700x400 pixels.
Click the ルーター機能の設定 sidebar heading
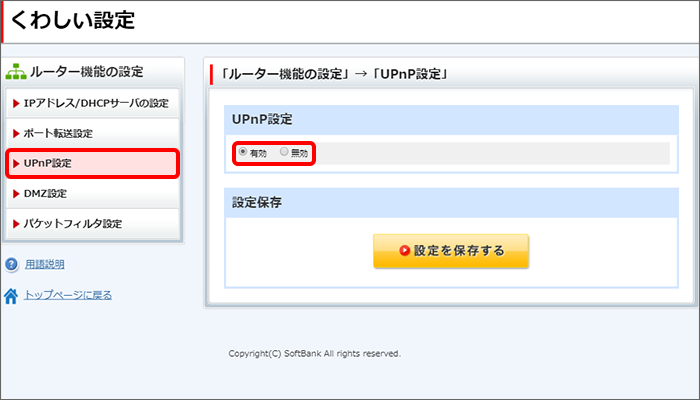87,72
